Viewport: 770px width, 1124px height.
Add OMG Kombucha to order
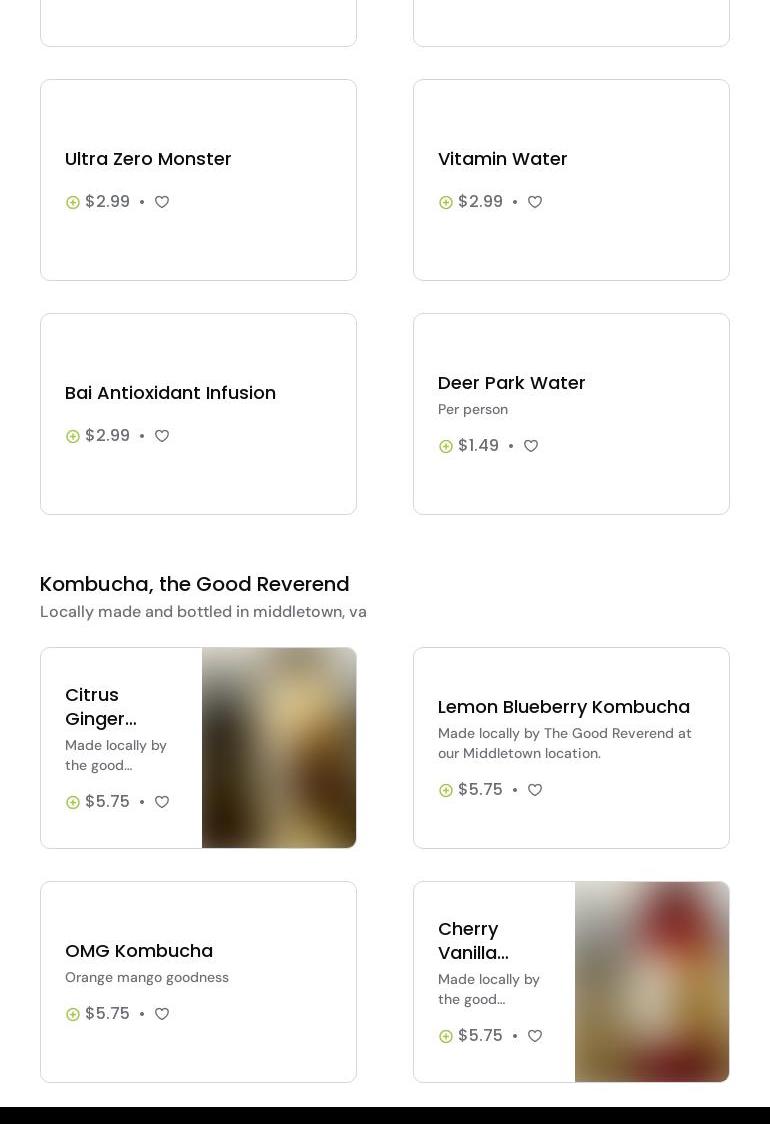pyautogui.click(x=73, y=1014)
